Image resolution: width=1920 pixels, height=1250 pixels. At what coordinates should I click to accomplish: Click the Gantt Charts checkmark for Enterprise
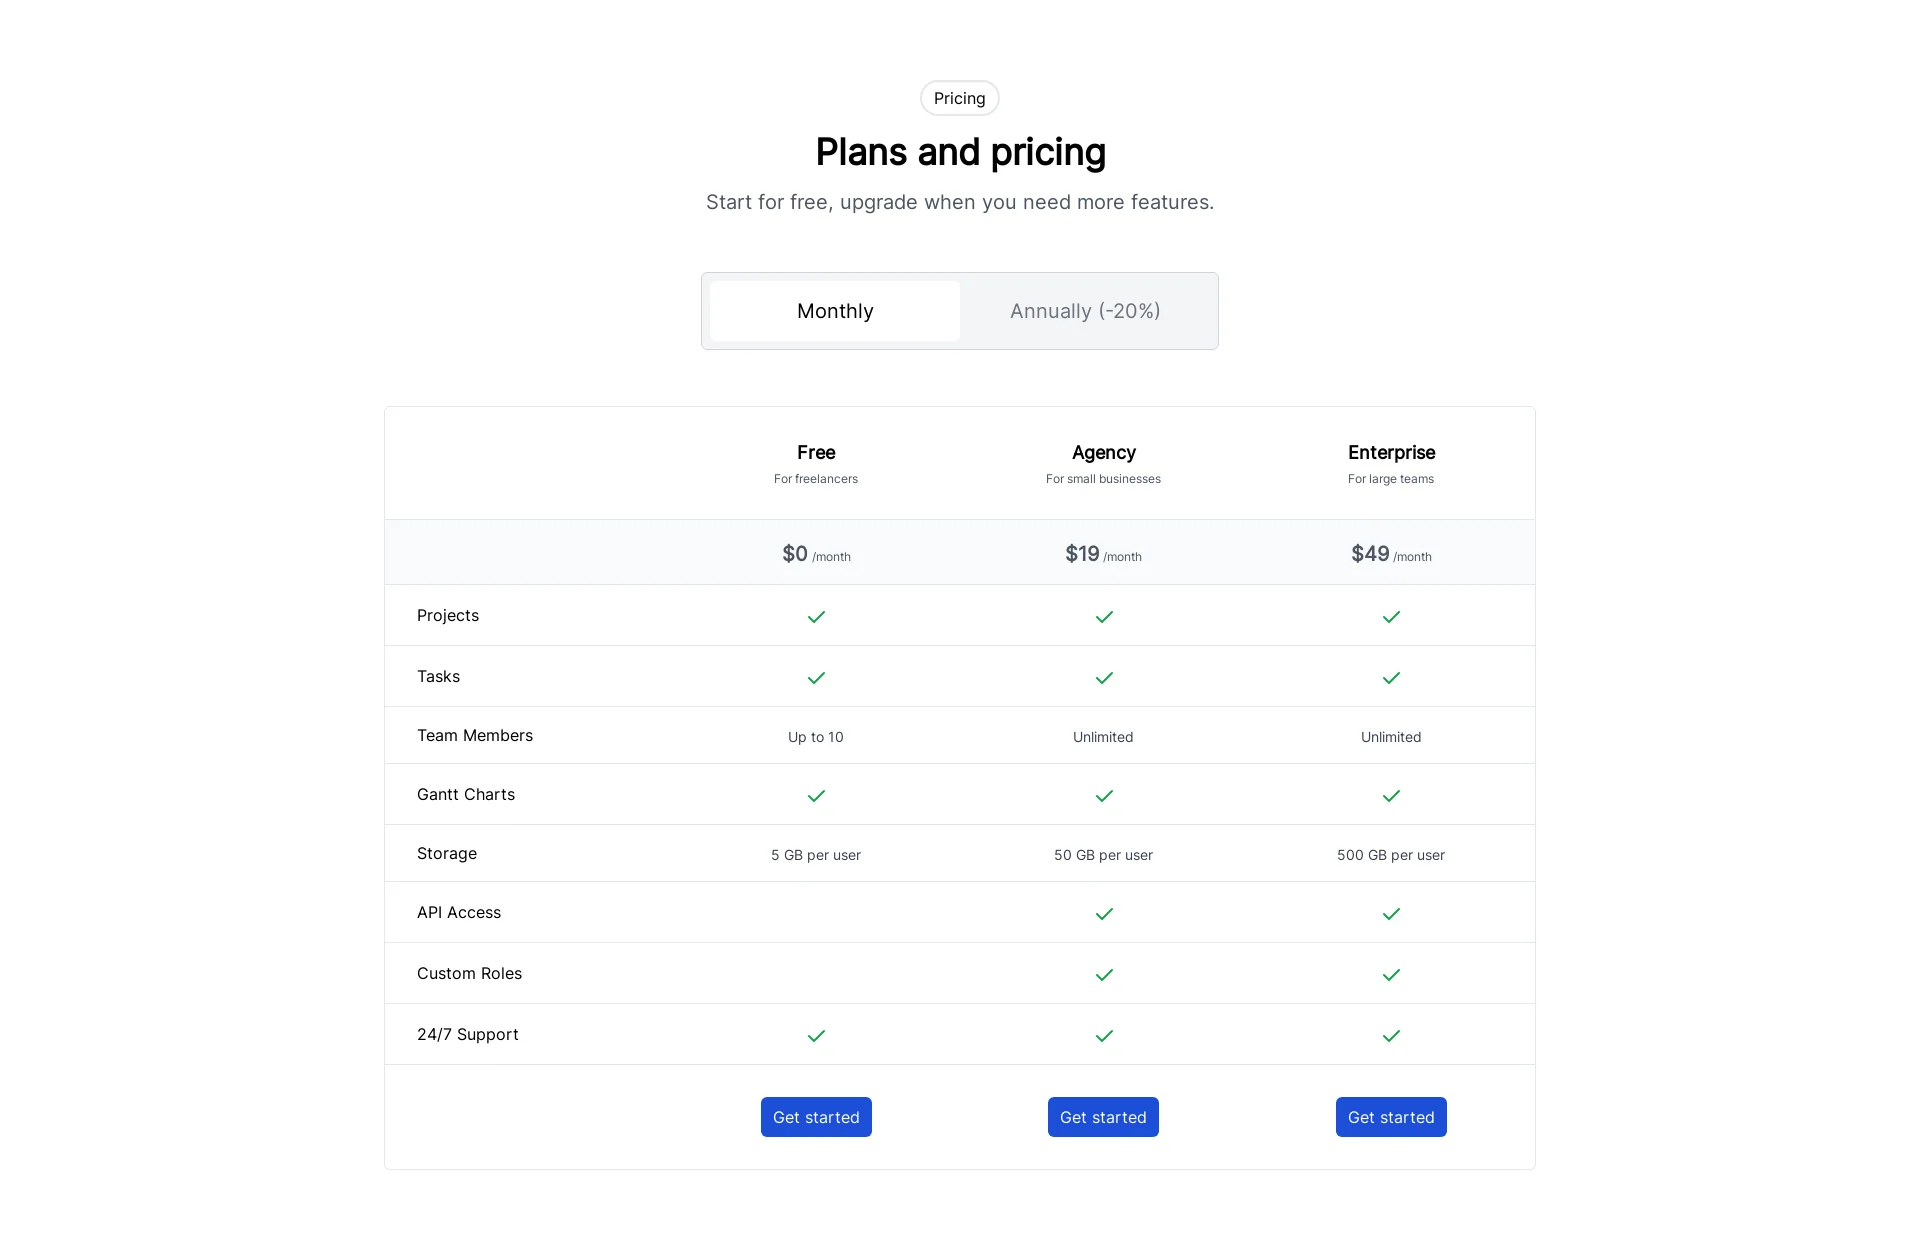coord(1391,796)
